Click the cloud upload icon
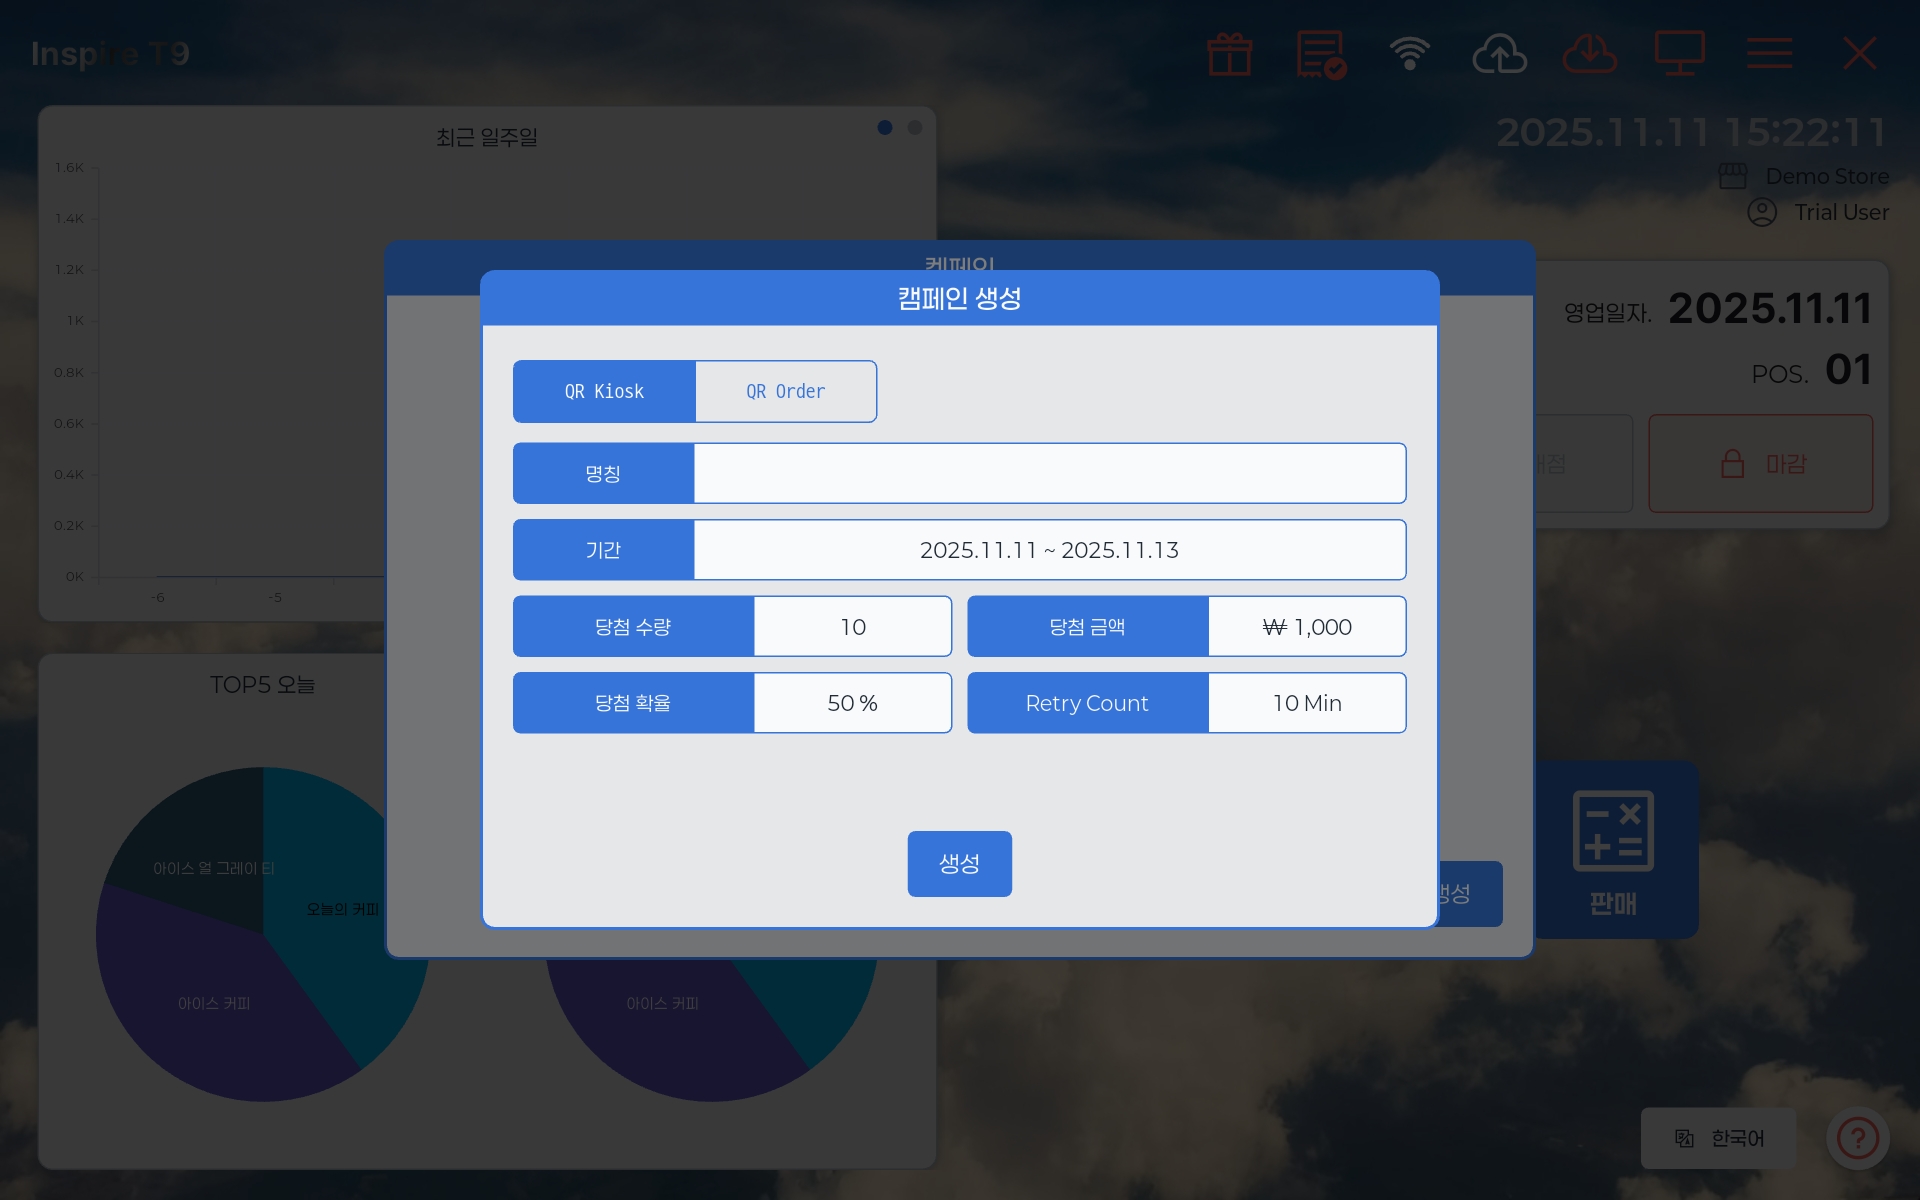Screen dimensions: 1920x1200 click(1499, 54)
